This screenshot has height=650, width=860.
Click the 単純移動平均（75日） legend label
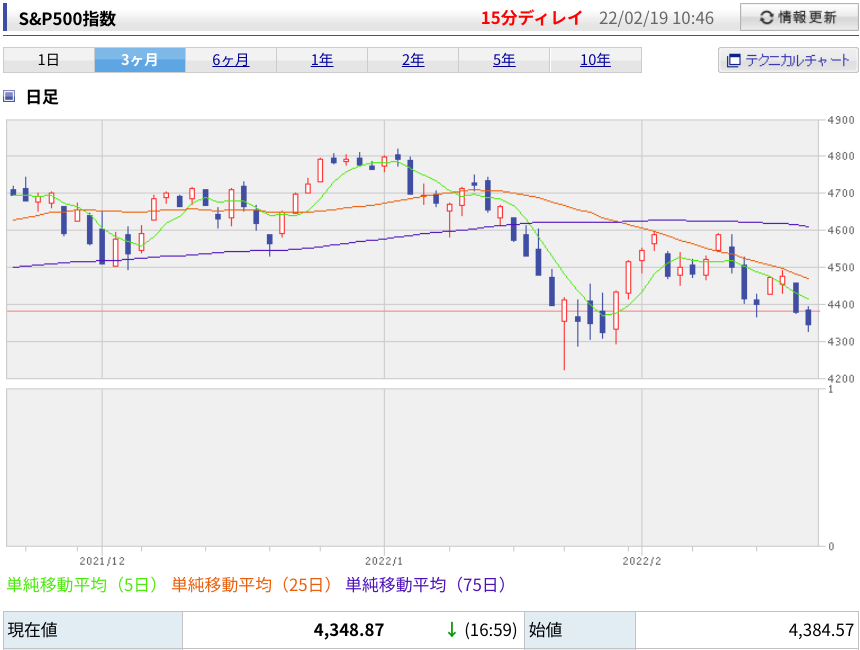point(426,585)
